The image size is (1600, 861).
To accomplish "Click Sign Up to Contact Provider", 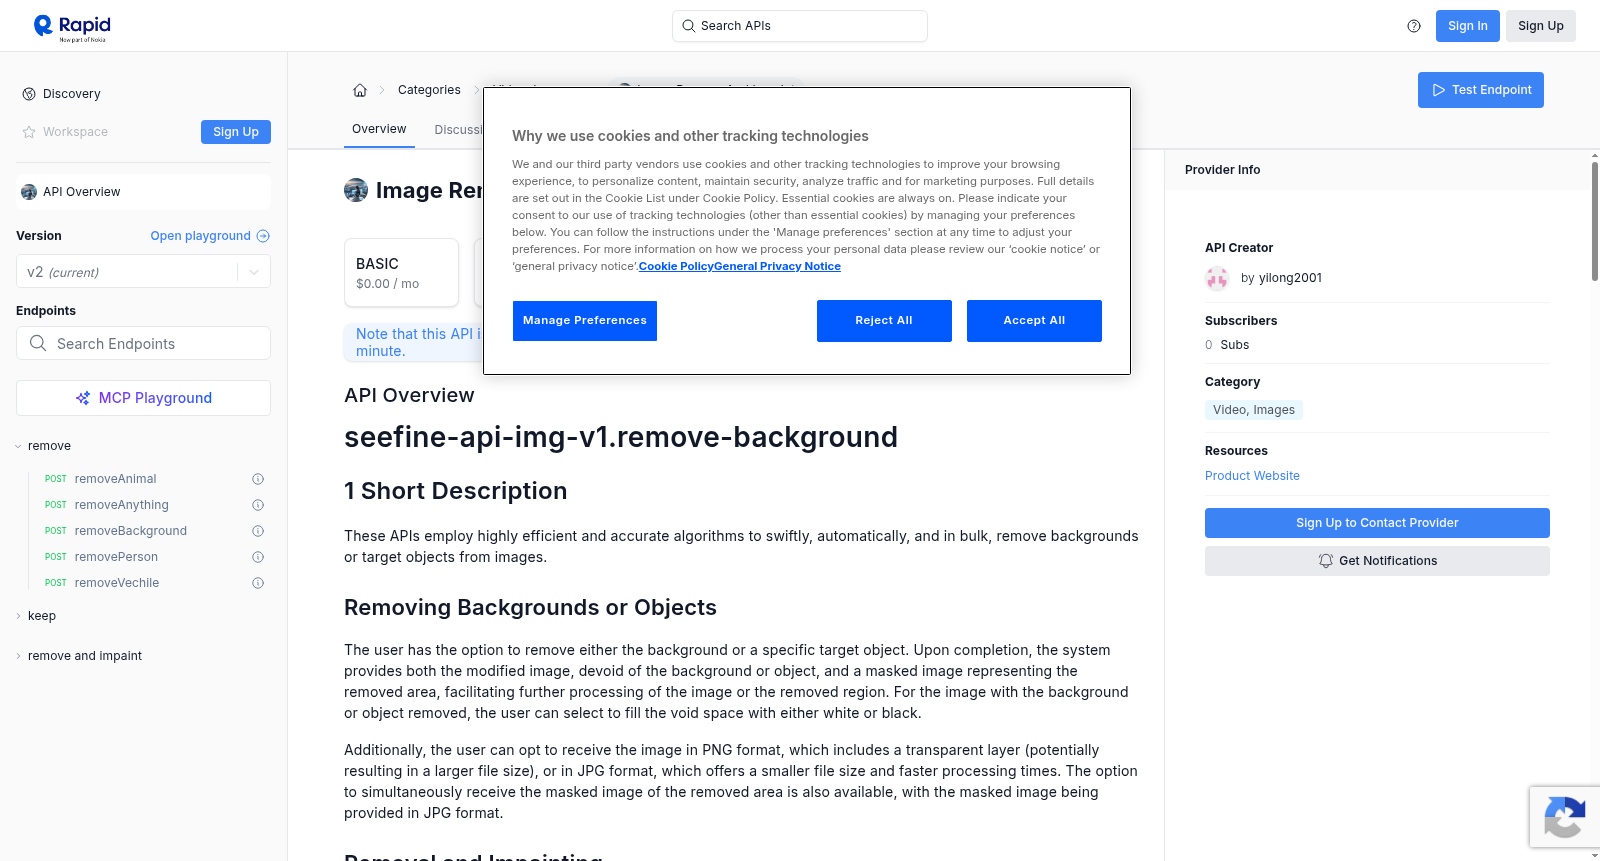I will (x=1377, y=523).
